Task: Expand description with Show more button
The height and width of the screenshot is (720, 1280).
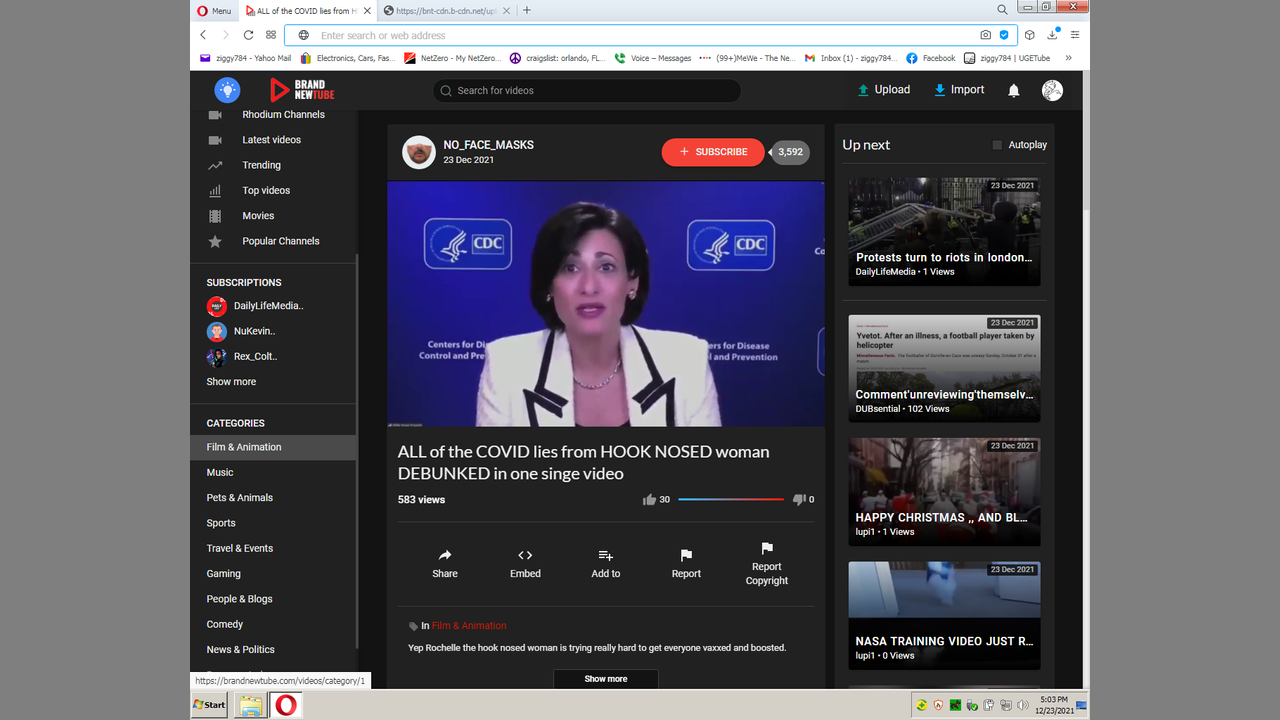Action: pyautogui.click(x=605, y=679)
